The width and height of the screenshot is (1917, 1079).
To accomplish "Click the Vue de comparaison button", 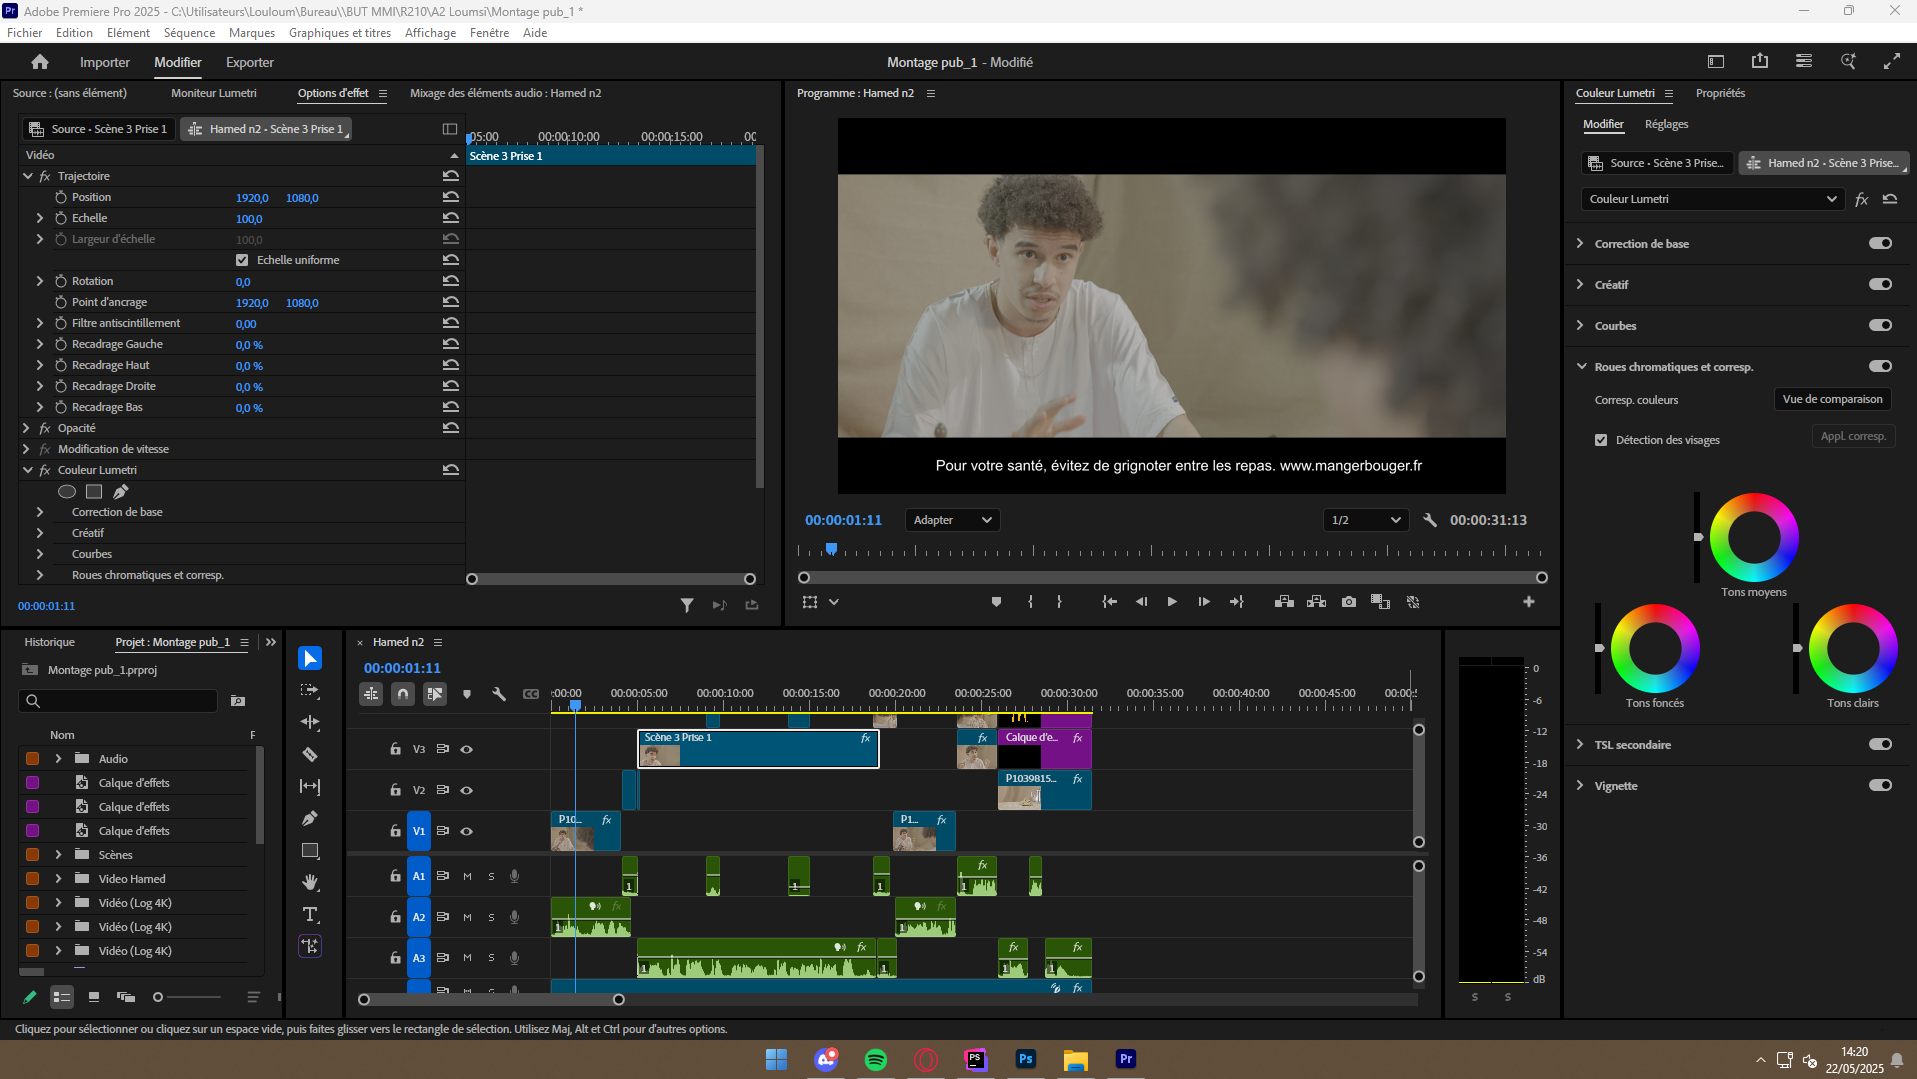I will click(1832, 399).
